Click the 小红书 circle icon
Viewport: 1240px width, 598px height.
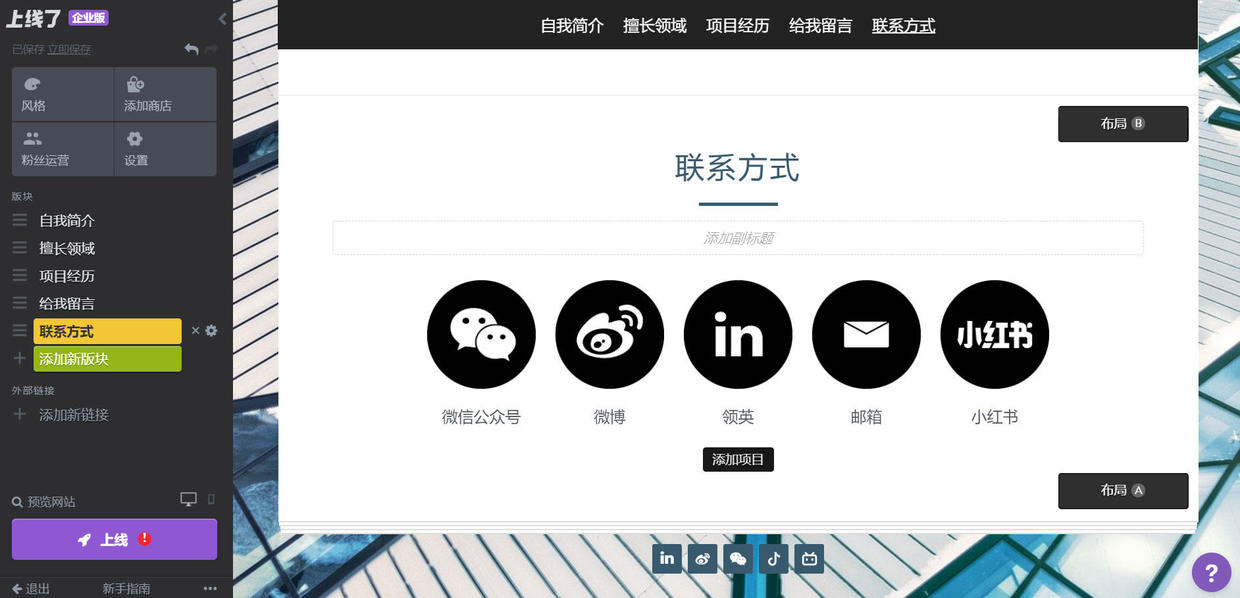[994, 334]
